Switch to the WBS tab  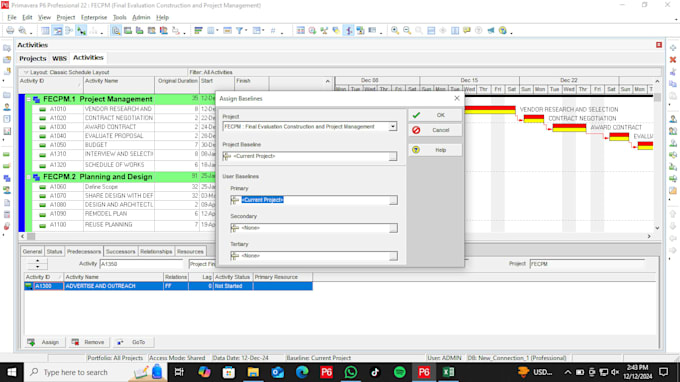click(x=59, y=58)
